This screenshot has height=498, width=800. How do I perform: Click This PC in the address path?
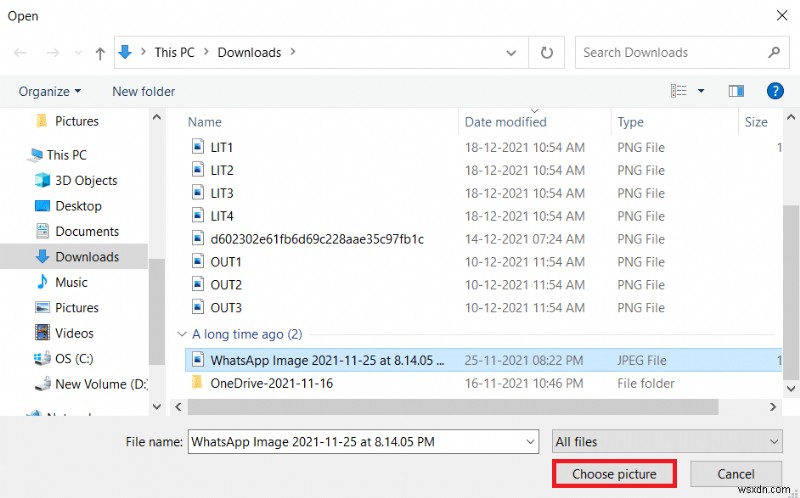pos(174,53)
